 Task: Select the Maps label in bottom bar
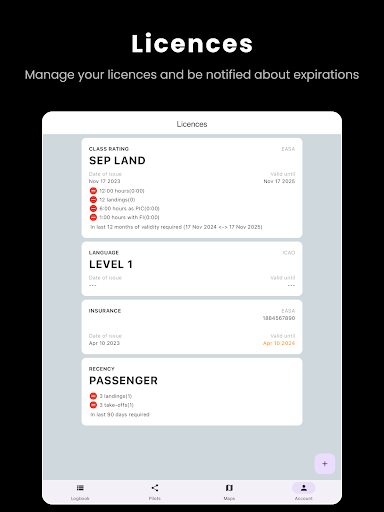click(x=229, y=498)
